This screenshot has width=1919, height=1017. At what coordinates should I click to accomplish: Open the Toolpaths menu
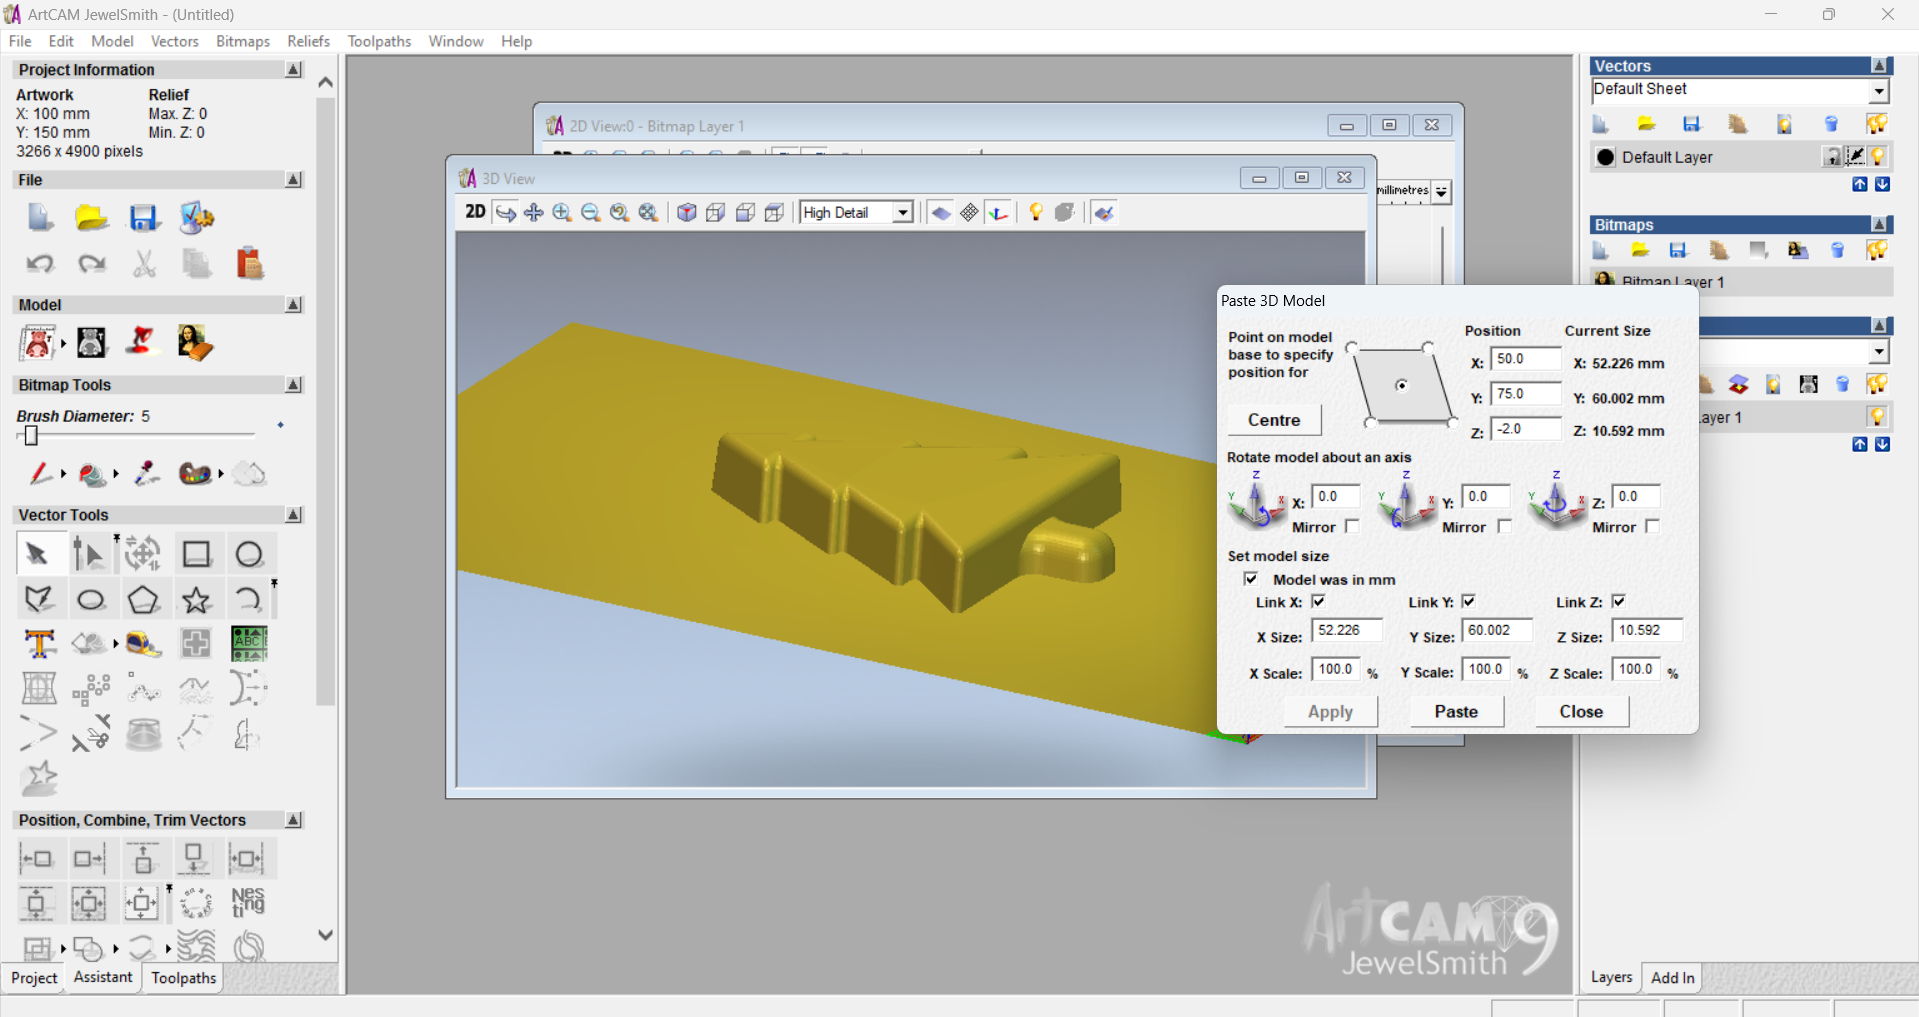tap(379, 41)
